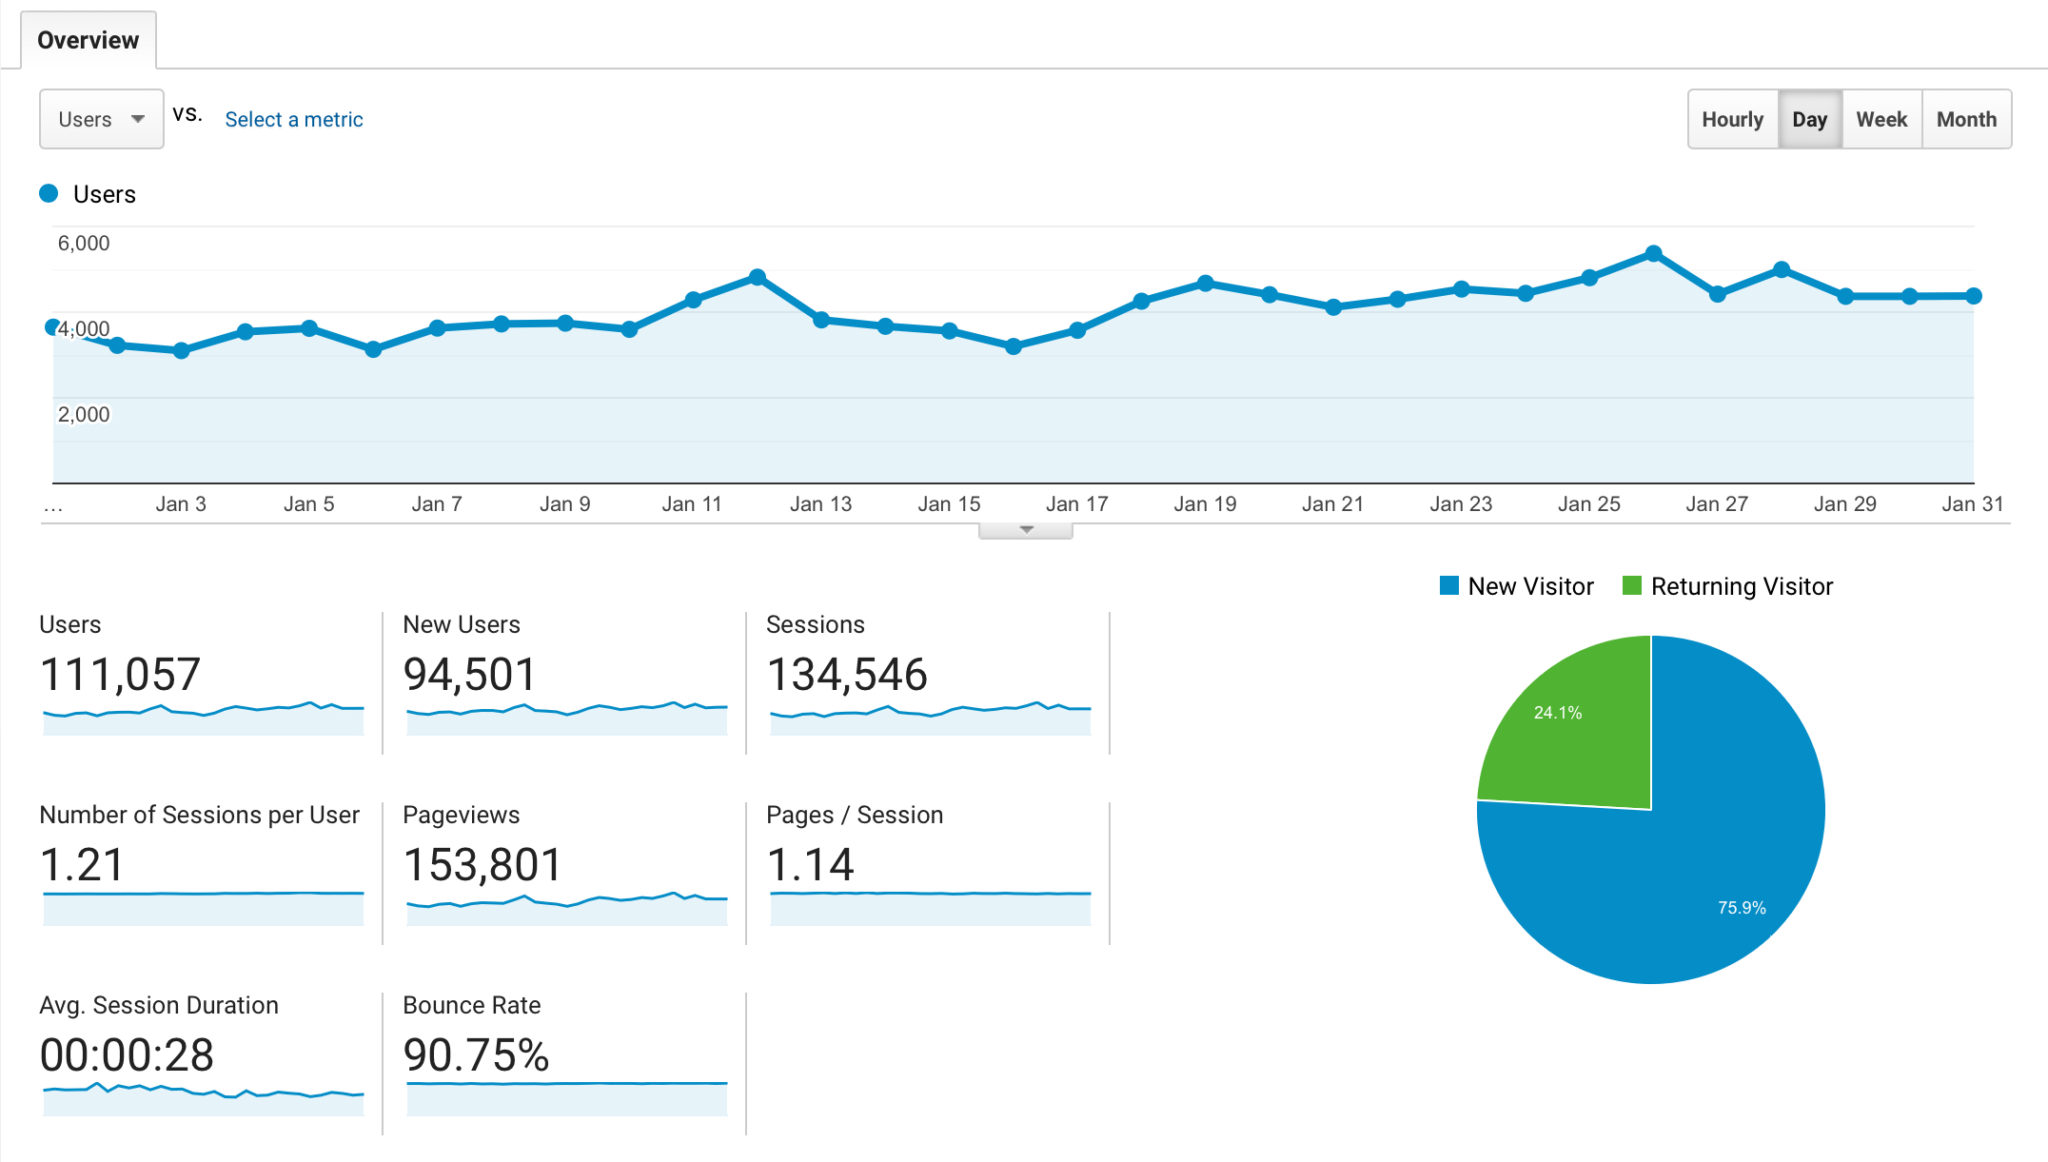
Task: Click the Users legend blue dot
Action: pyautogui.click(x=48, y=193)
